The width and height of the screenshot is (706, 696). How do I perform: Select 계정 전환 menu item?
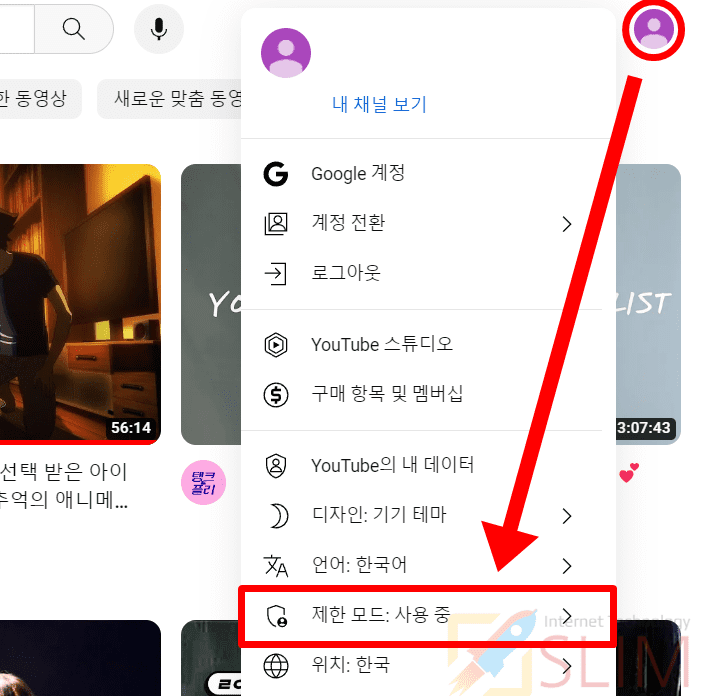(428, 224)
